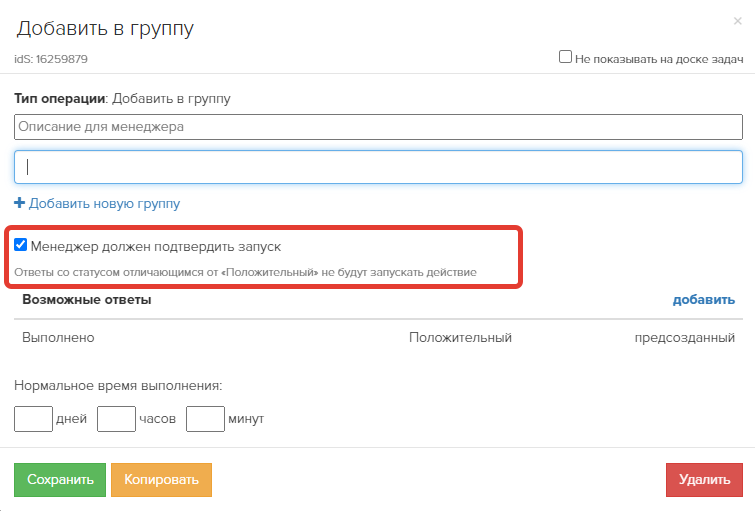Viewport: 755px width, 511px height.
Task: Click the green Сохранить button
Action: click(x=60, y=480)
